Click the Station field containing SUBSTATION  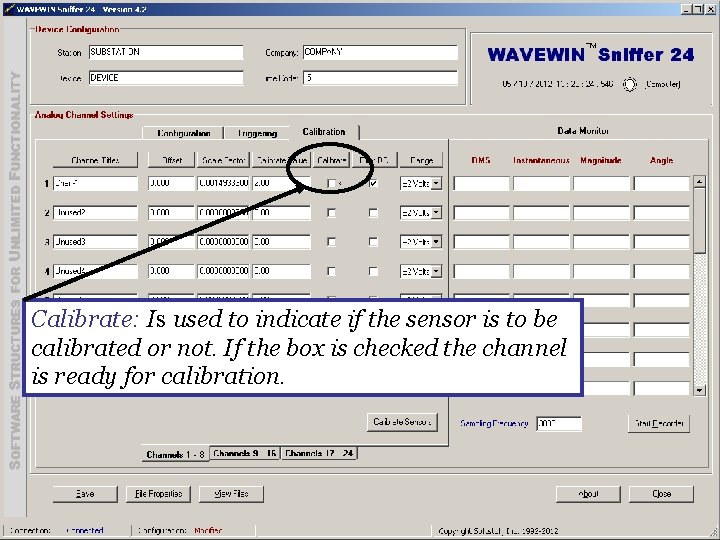[x=166, y=52]
